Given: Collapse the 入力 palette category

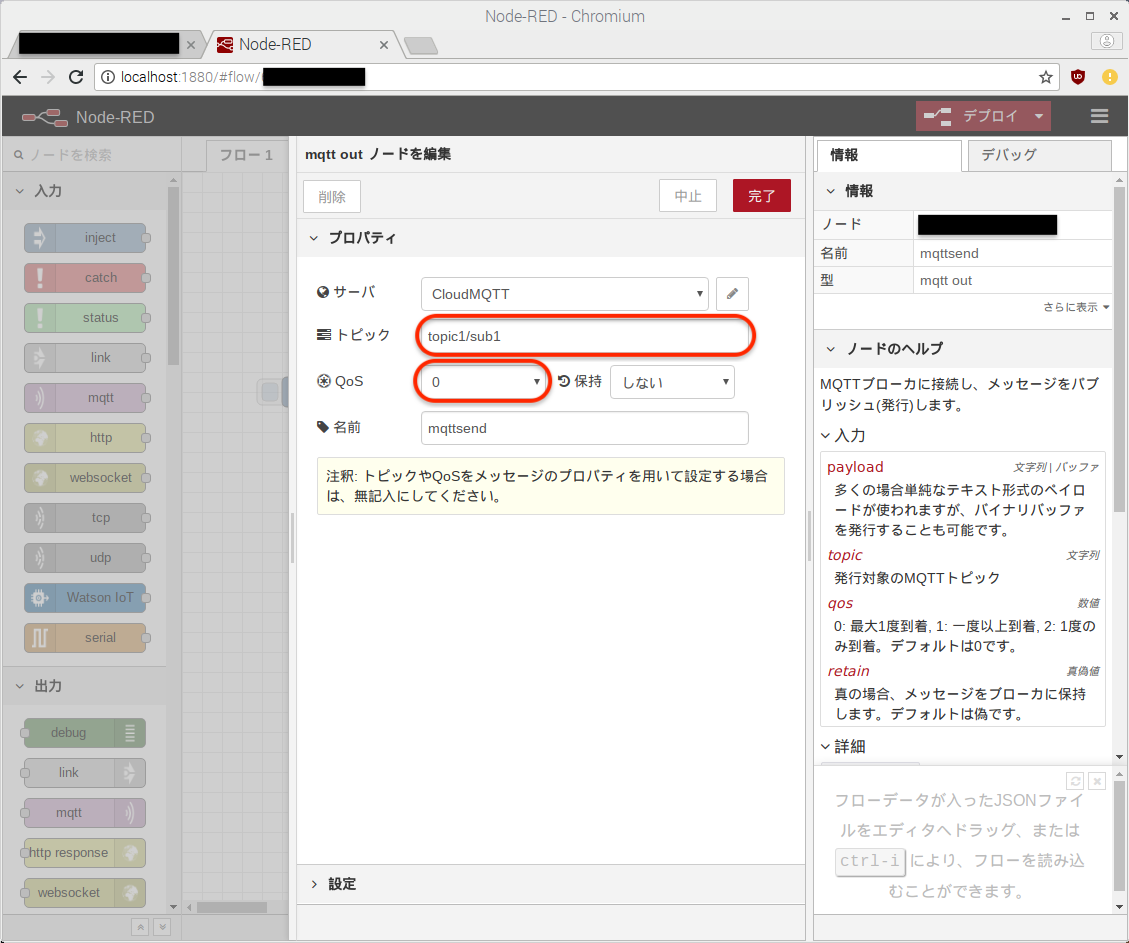Looking at the screenshot, I should [19, 191].
